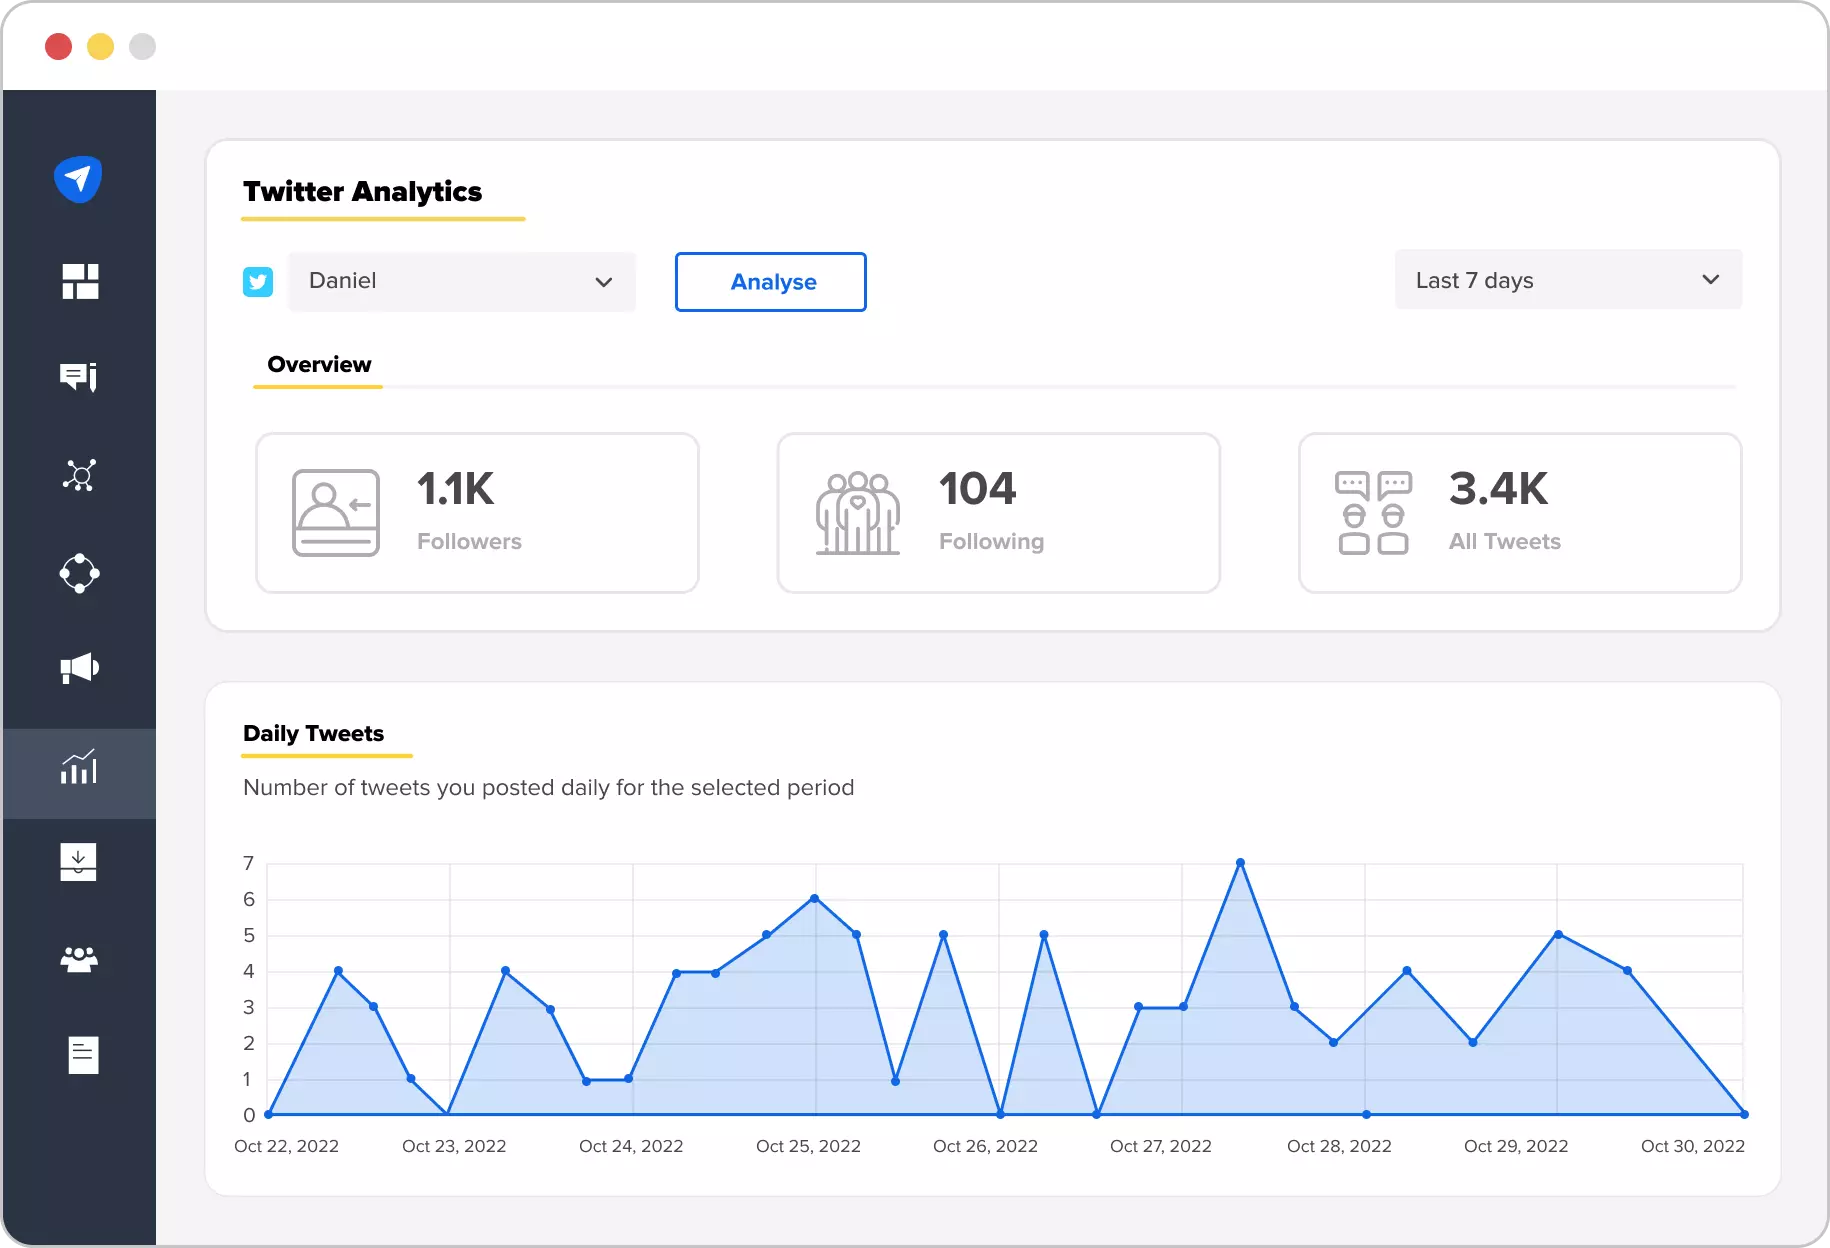The image size is (1830, 1248).
Task: Click the 1.1K Followers stat card
Action: 477,513
